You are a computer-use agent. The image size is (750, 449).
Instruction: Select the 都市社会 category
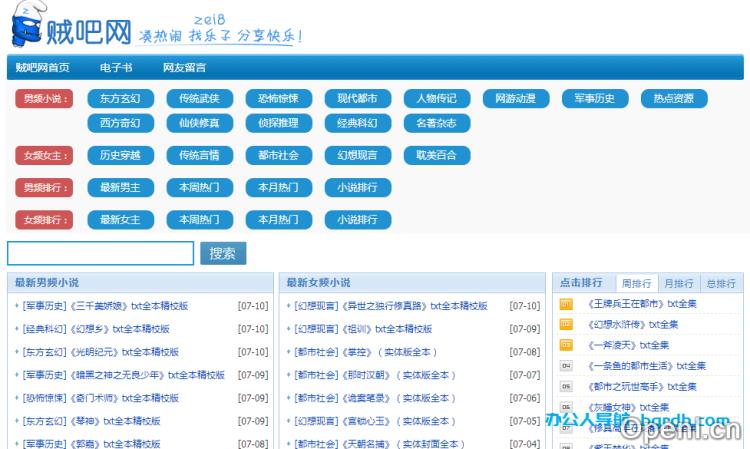(278, 155)
